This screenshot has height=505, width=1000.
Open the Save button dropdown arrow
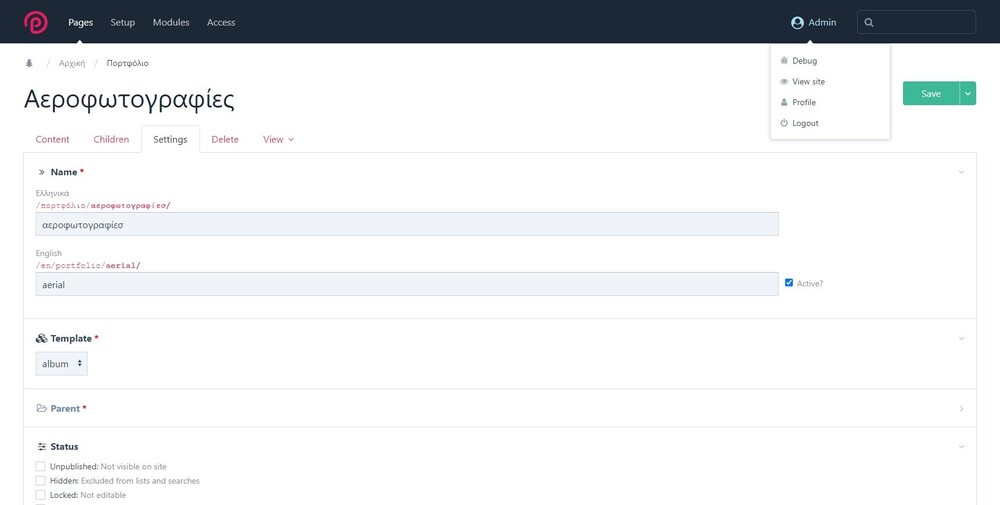967,93
